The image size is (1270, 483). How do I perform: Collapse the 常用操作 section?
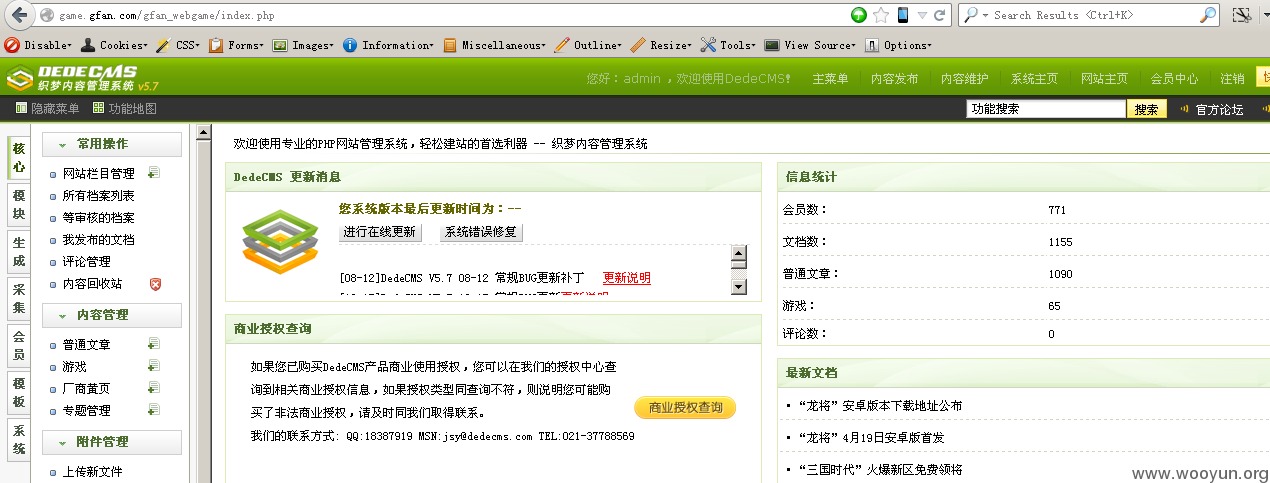(x=112, y=144)
